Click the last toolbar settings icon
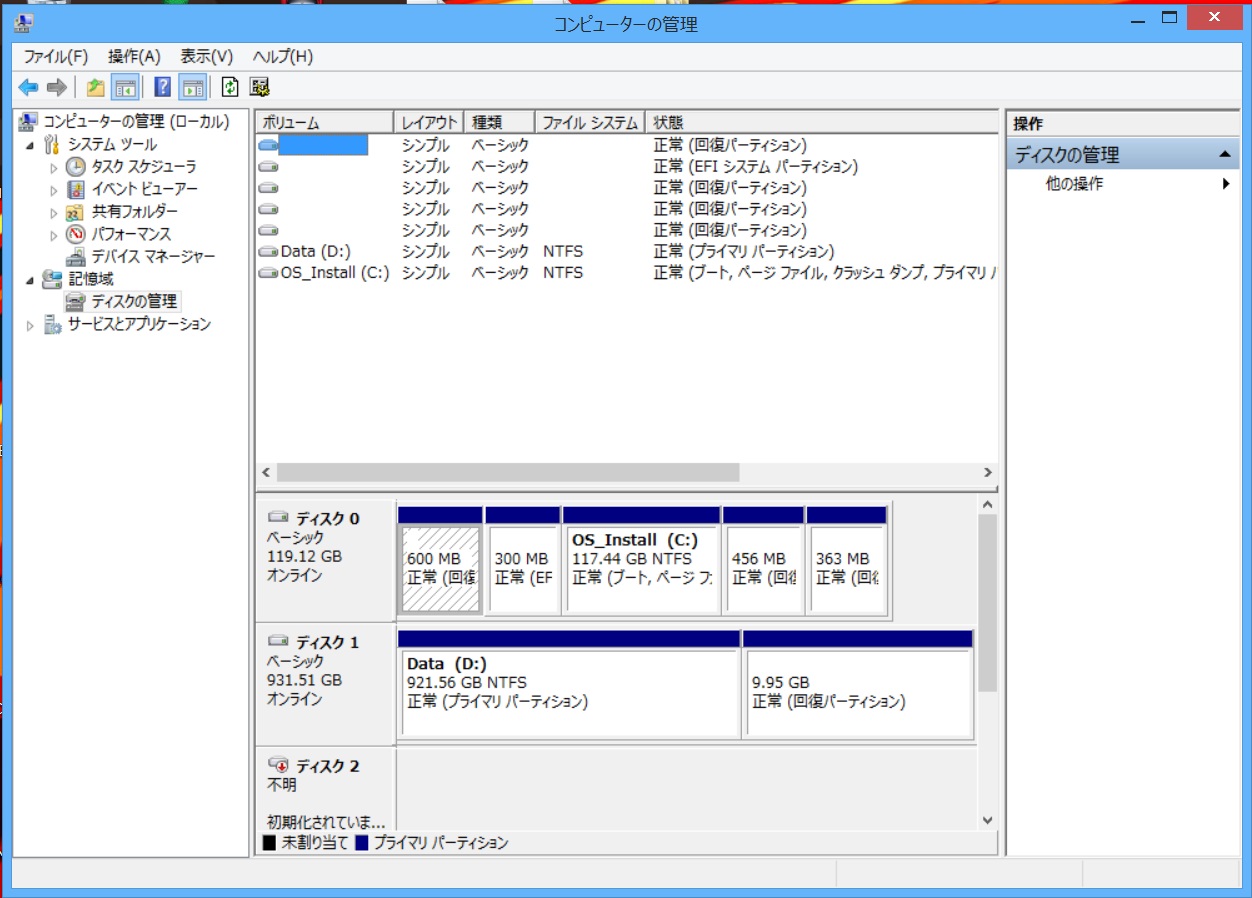This screenshot has height=898, width=1252. point(260,87)
